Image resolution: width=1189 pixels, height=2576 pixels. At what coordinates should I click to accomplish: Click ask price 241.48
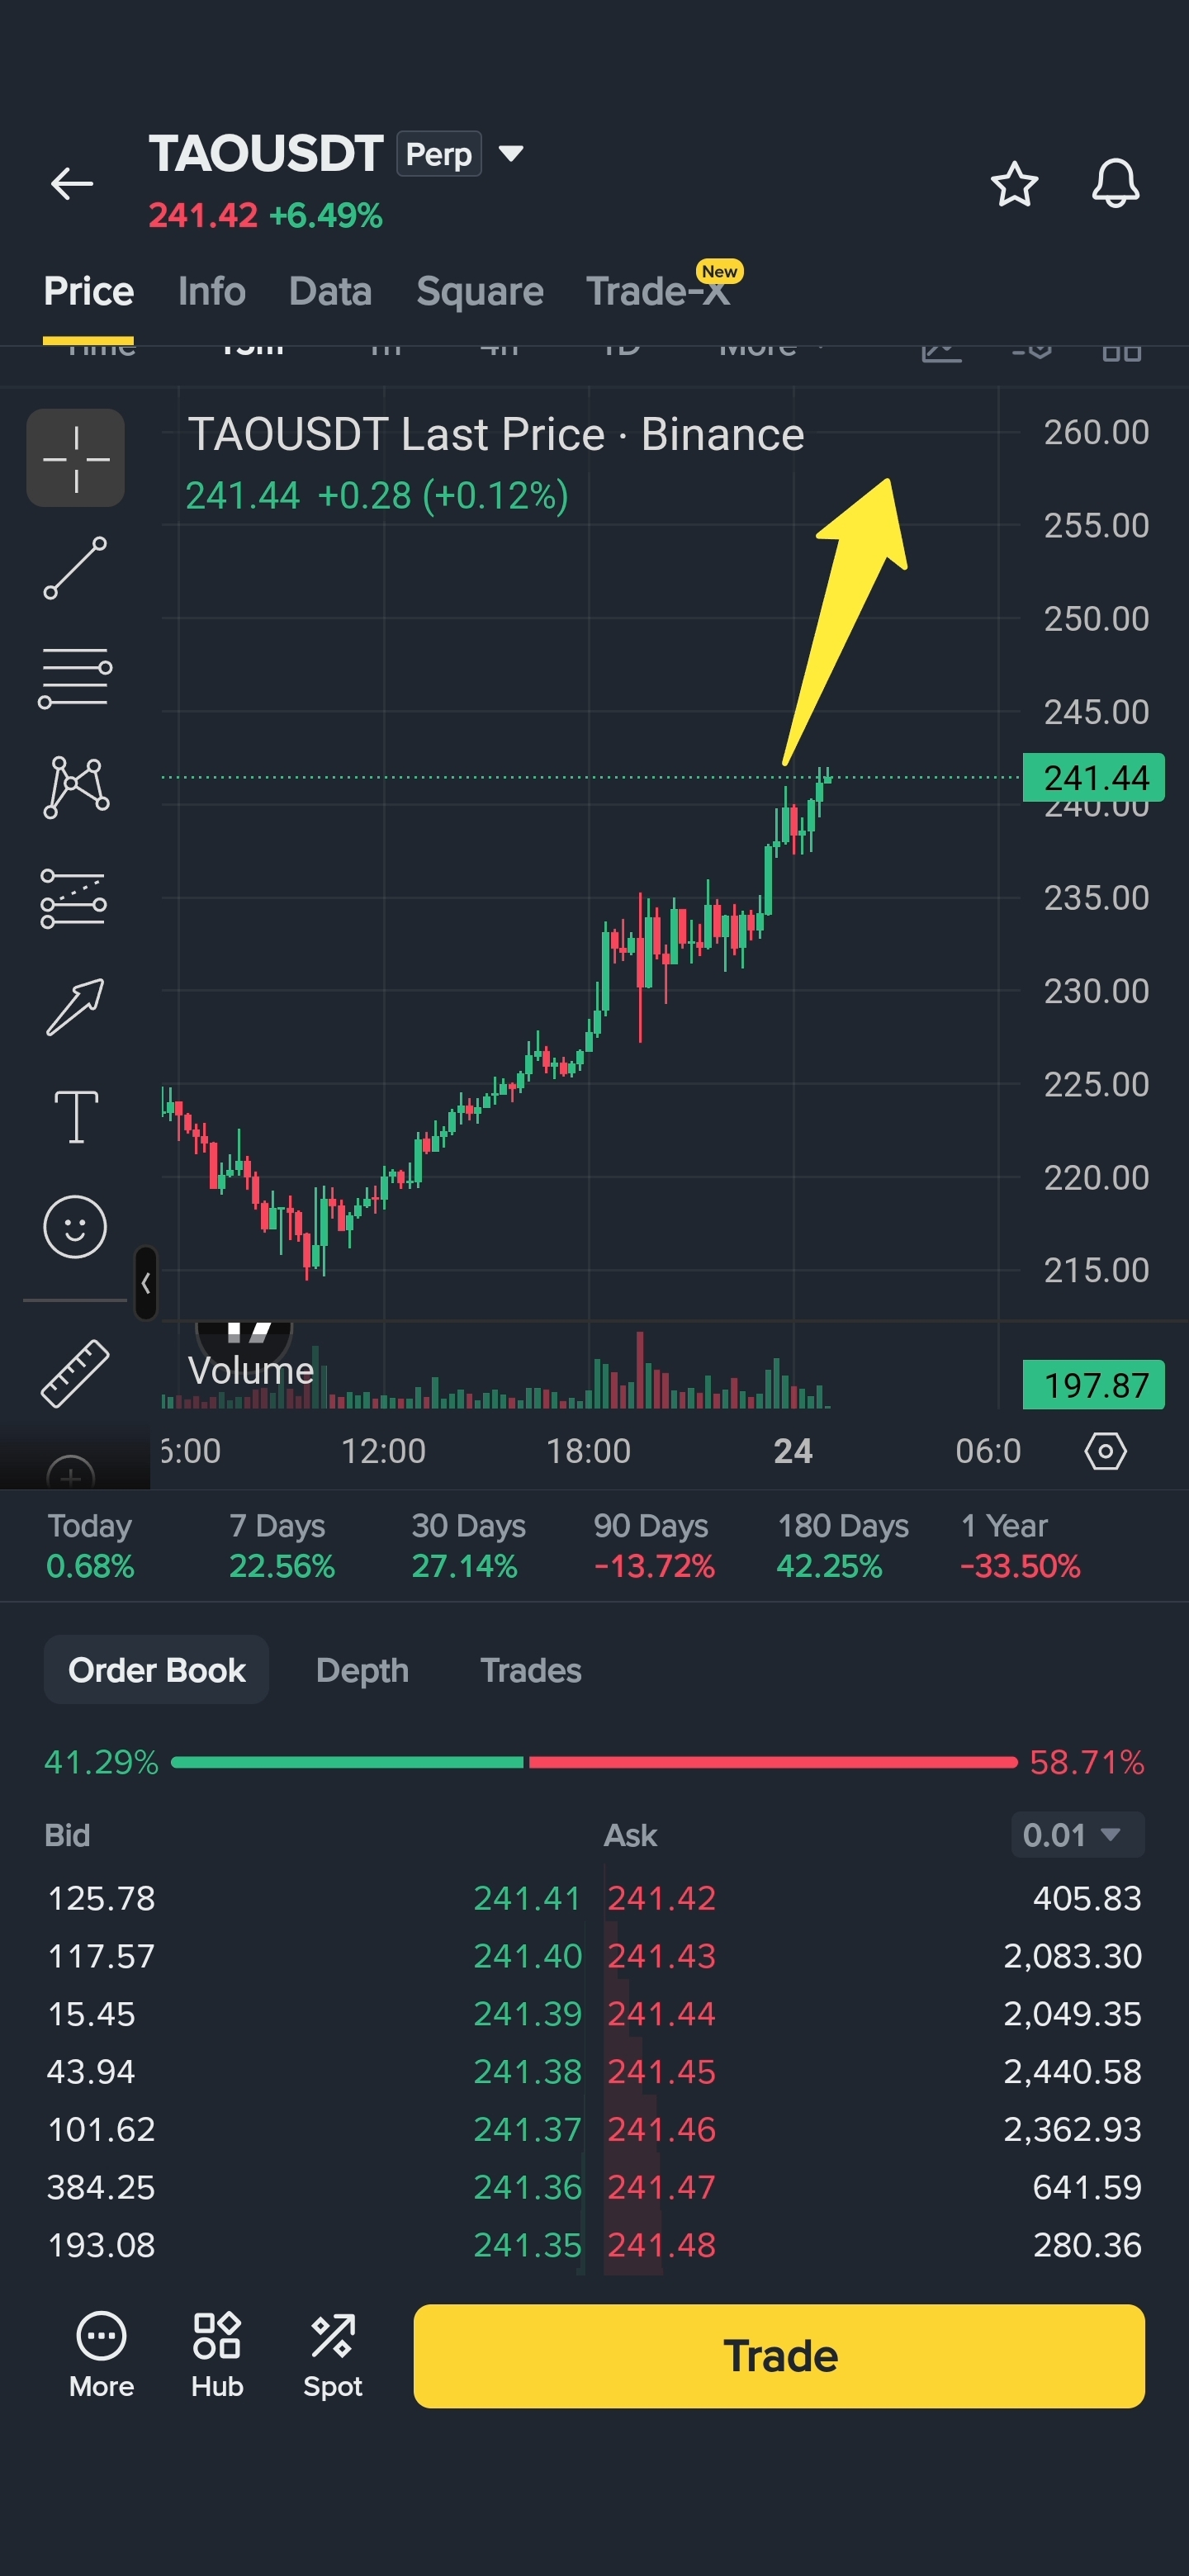tap(662, 2245)
